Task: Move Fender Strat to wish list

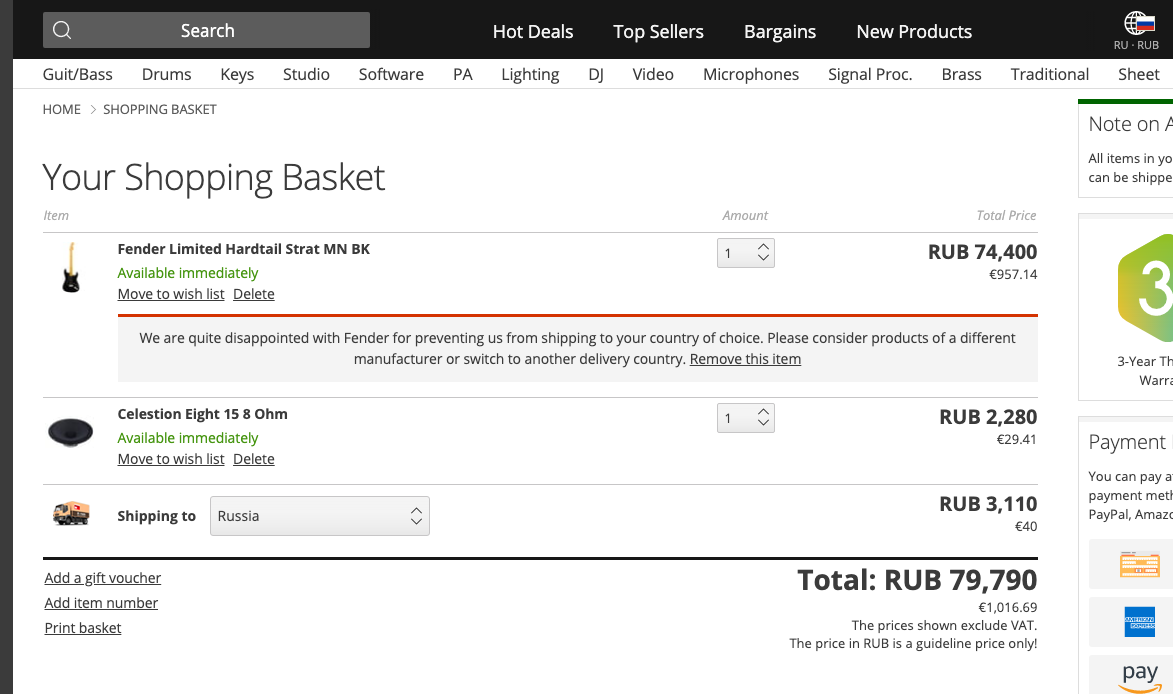Action: tap(171, 294)
